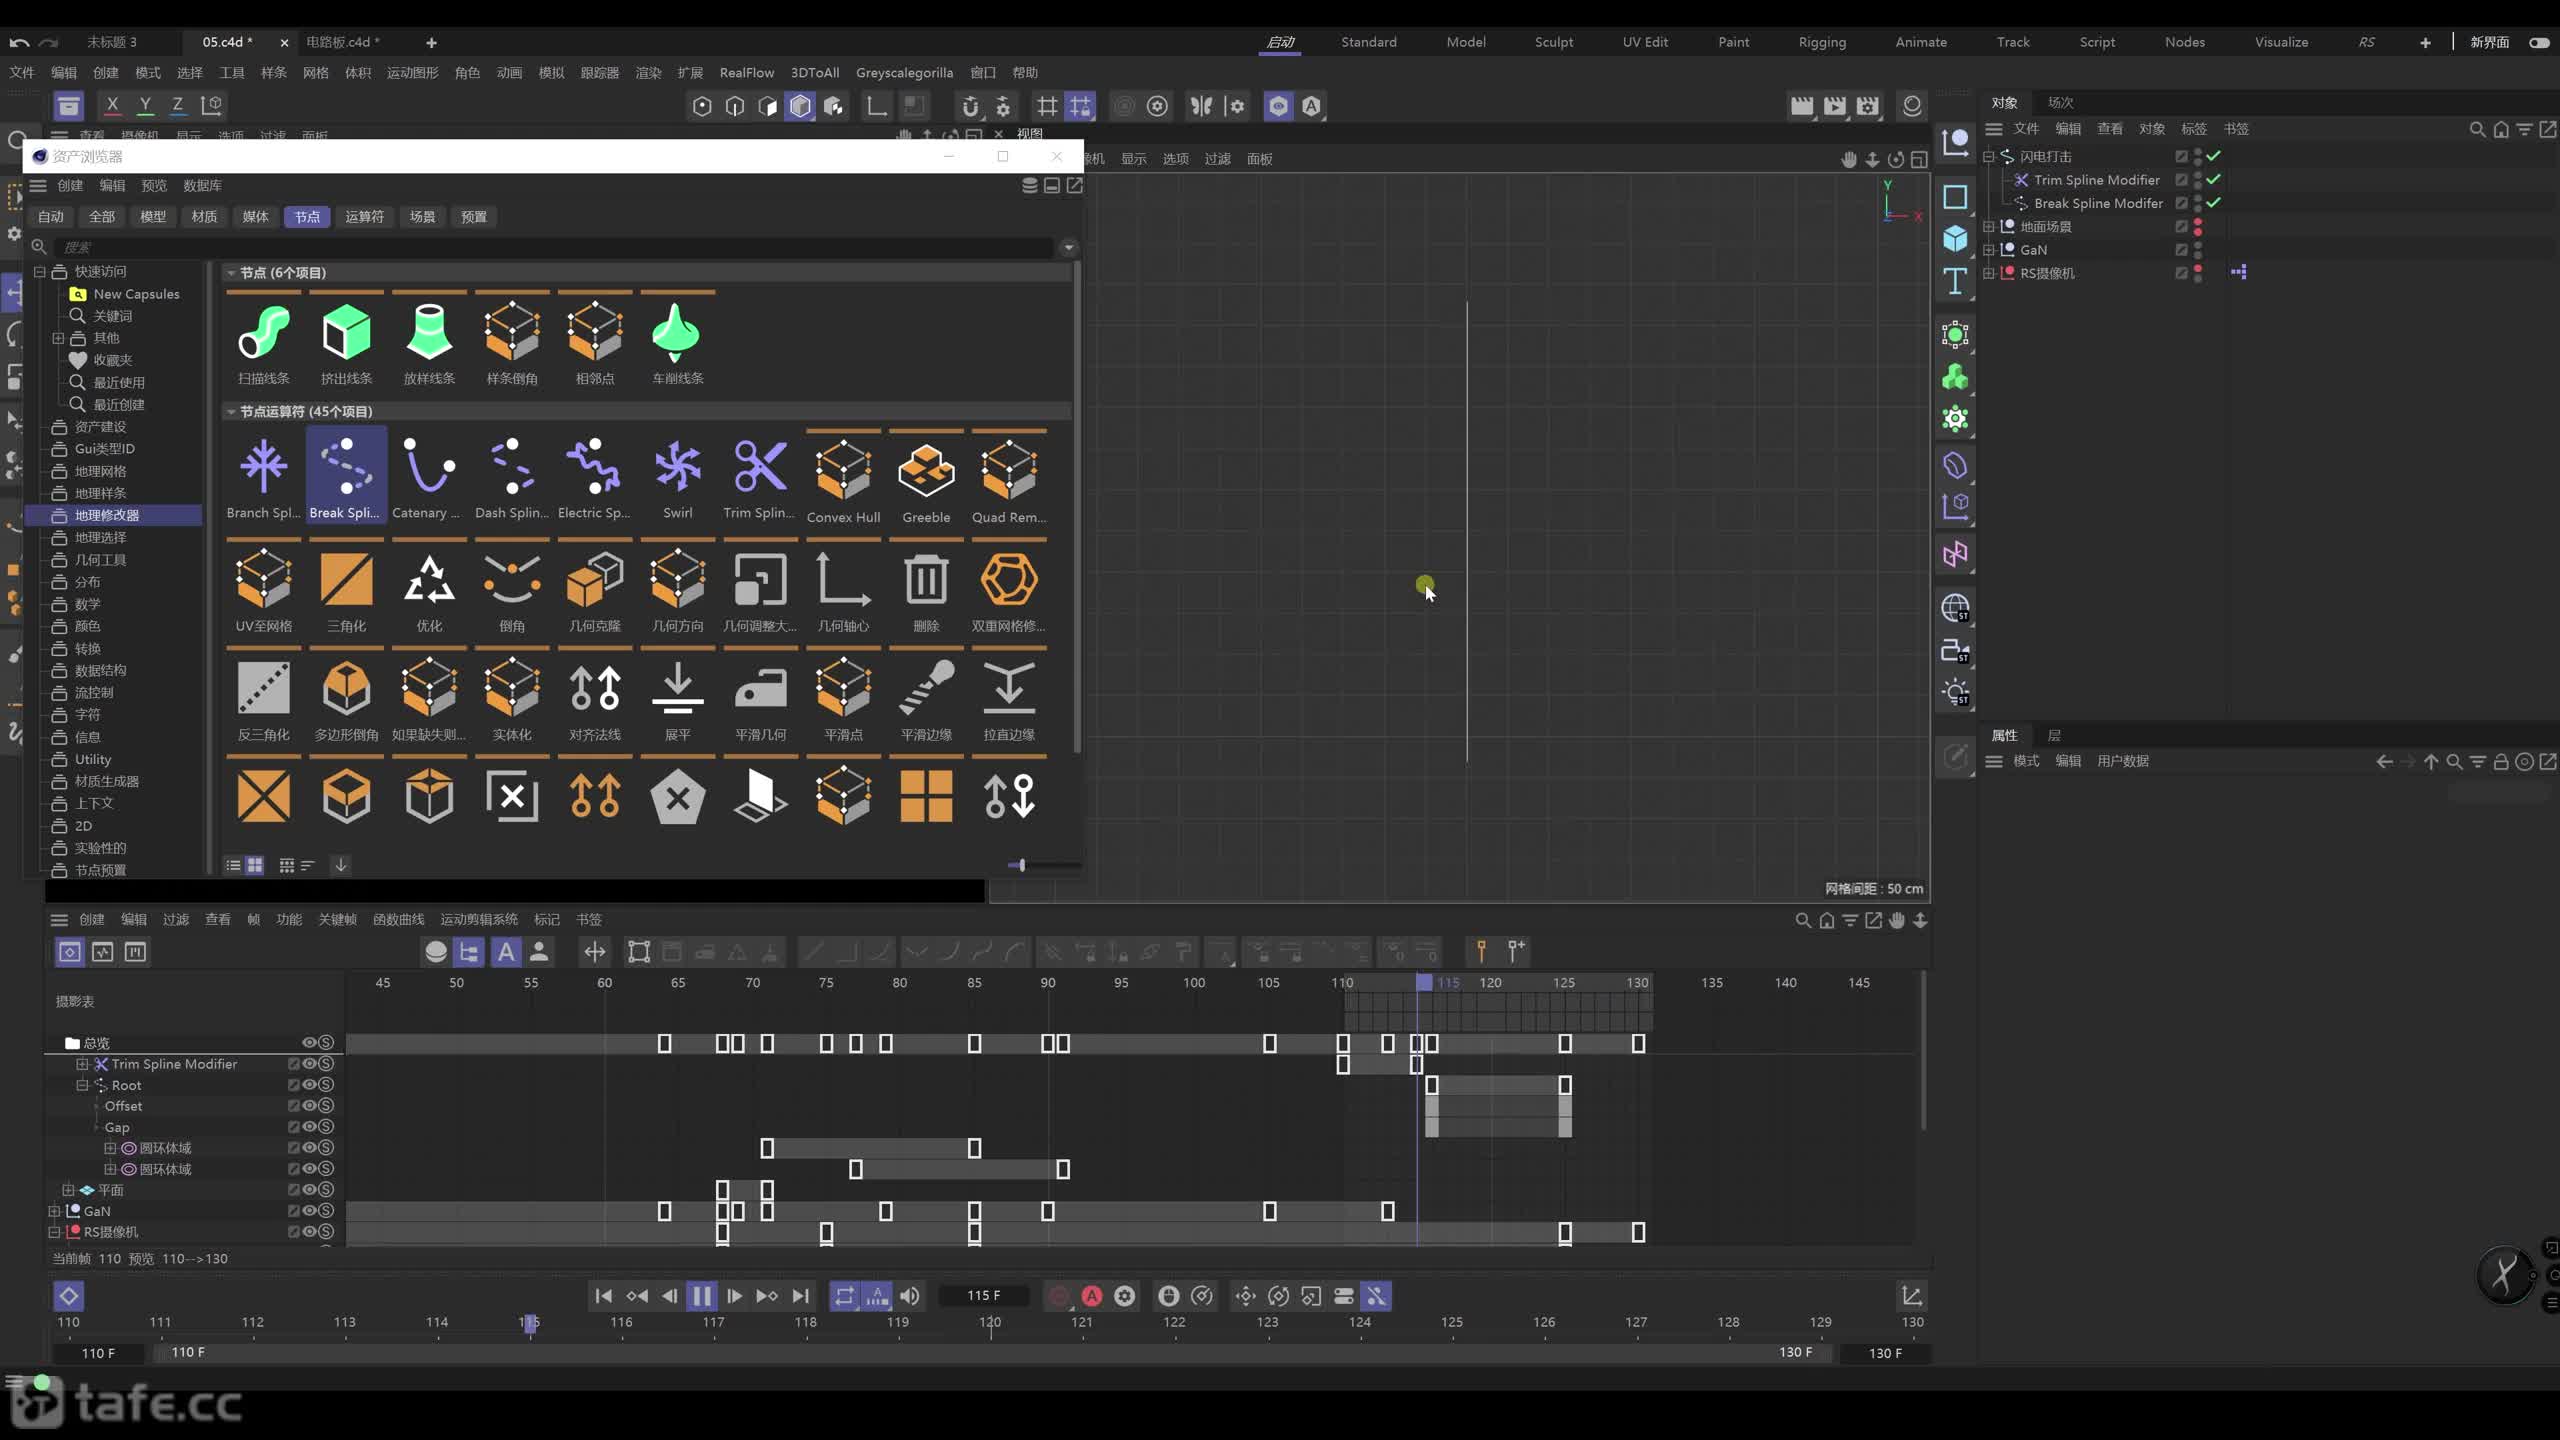Open the search field dropdown arrow
Viewport: 2560px width, 1440px height.
click(1069, 247)
